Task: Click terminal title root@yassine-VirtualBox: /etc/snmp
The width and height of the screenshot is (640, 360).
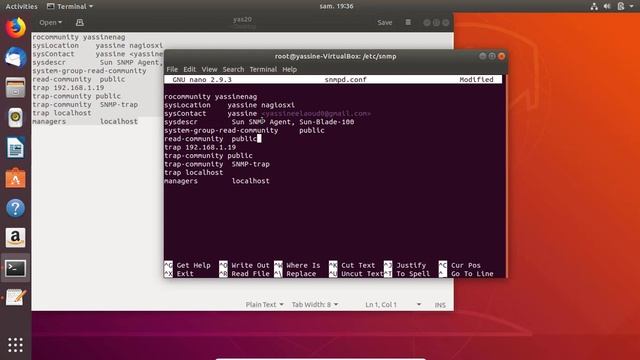Action: (x=336, y=56)
